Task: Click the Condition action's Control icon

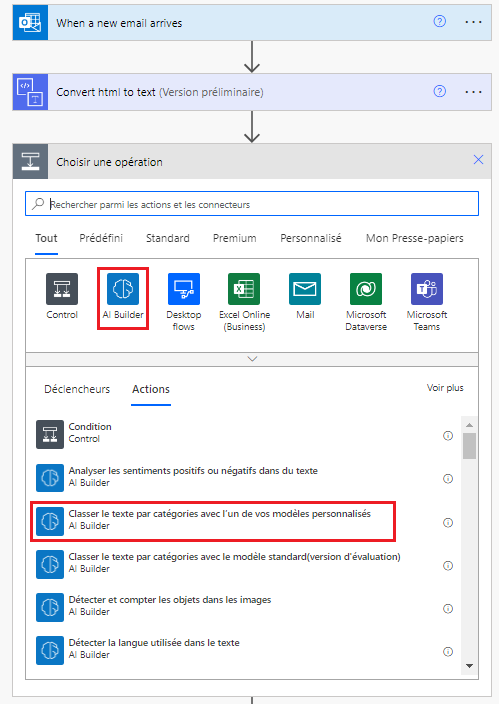Action: (50, 434)
